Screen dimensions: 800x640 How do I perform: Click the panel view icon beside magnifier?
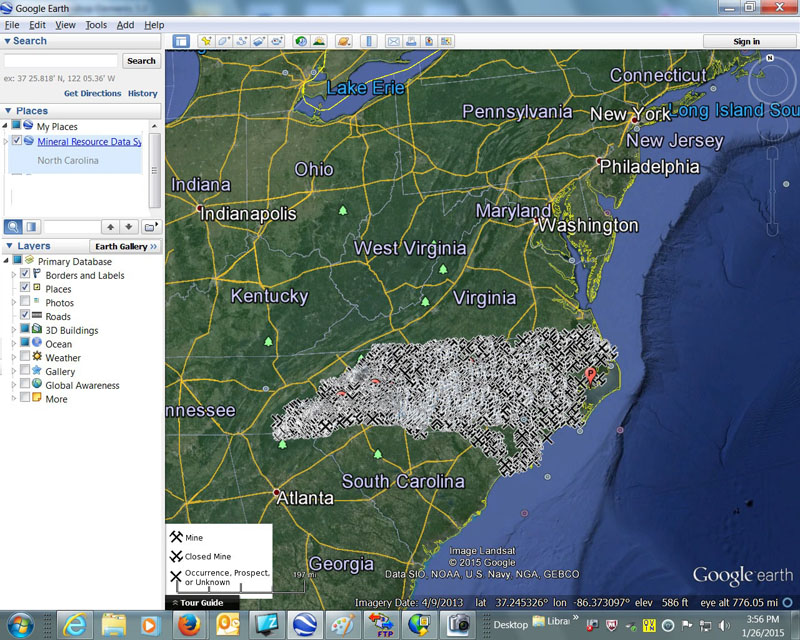(x=31, y=227)
